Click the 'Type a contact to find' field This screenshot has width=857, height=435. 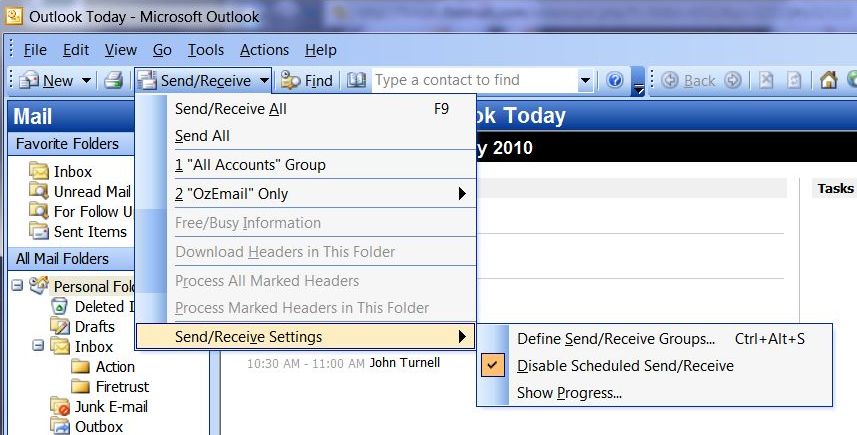pos(474,80)
